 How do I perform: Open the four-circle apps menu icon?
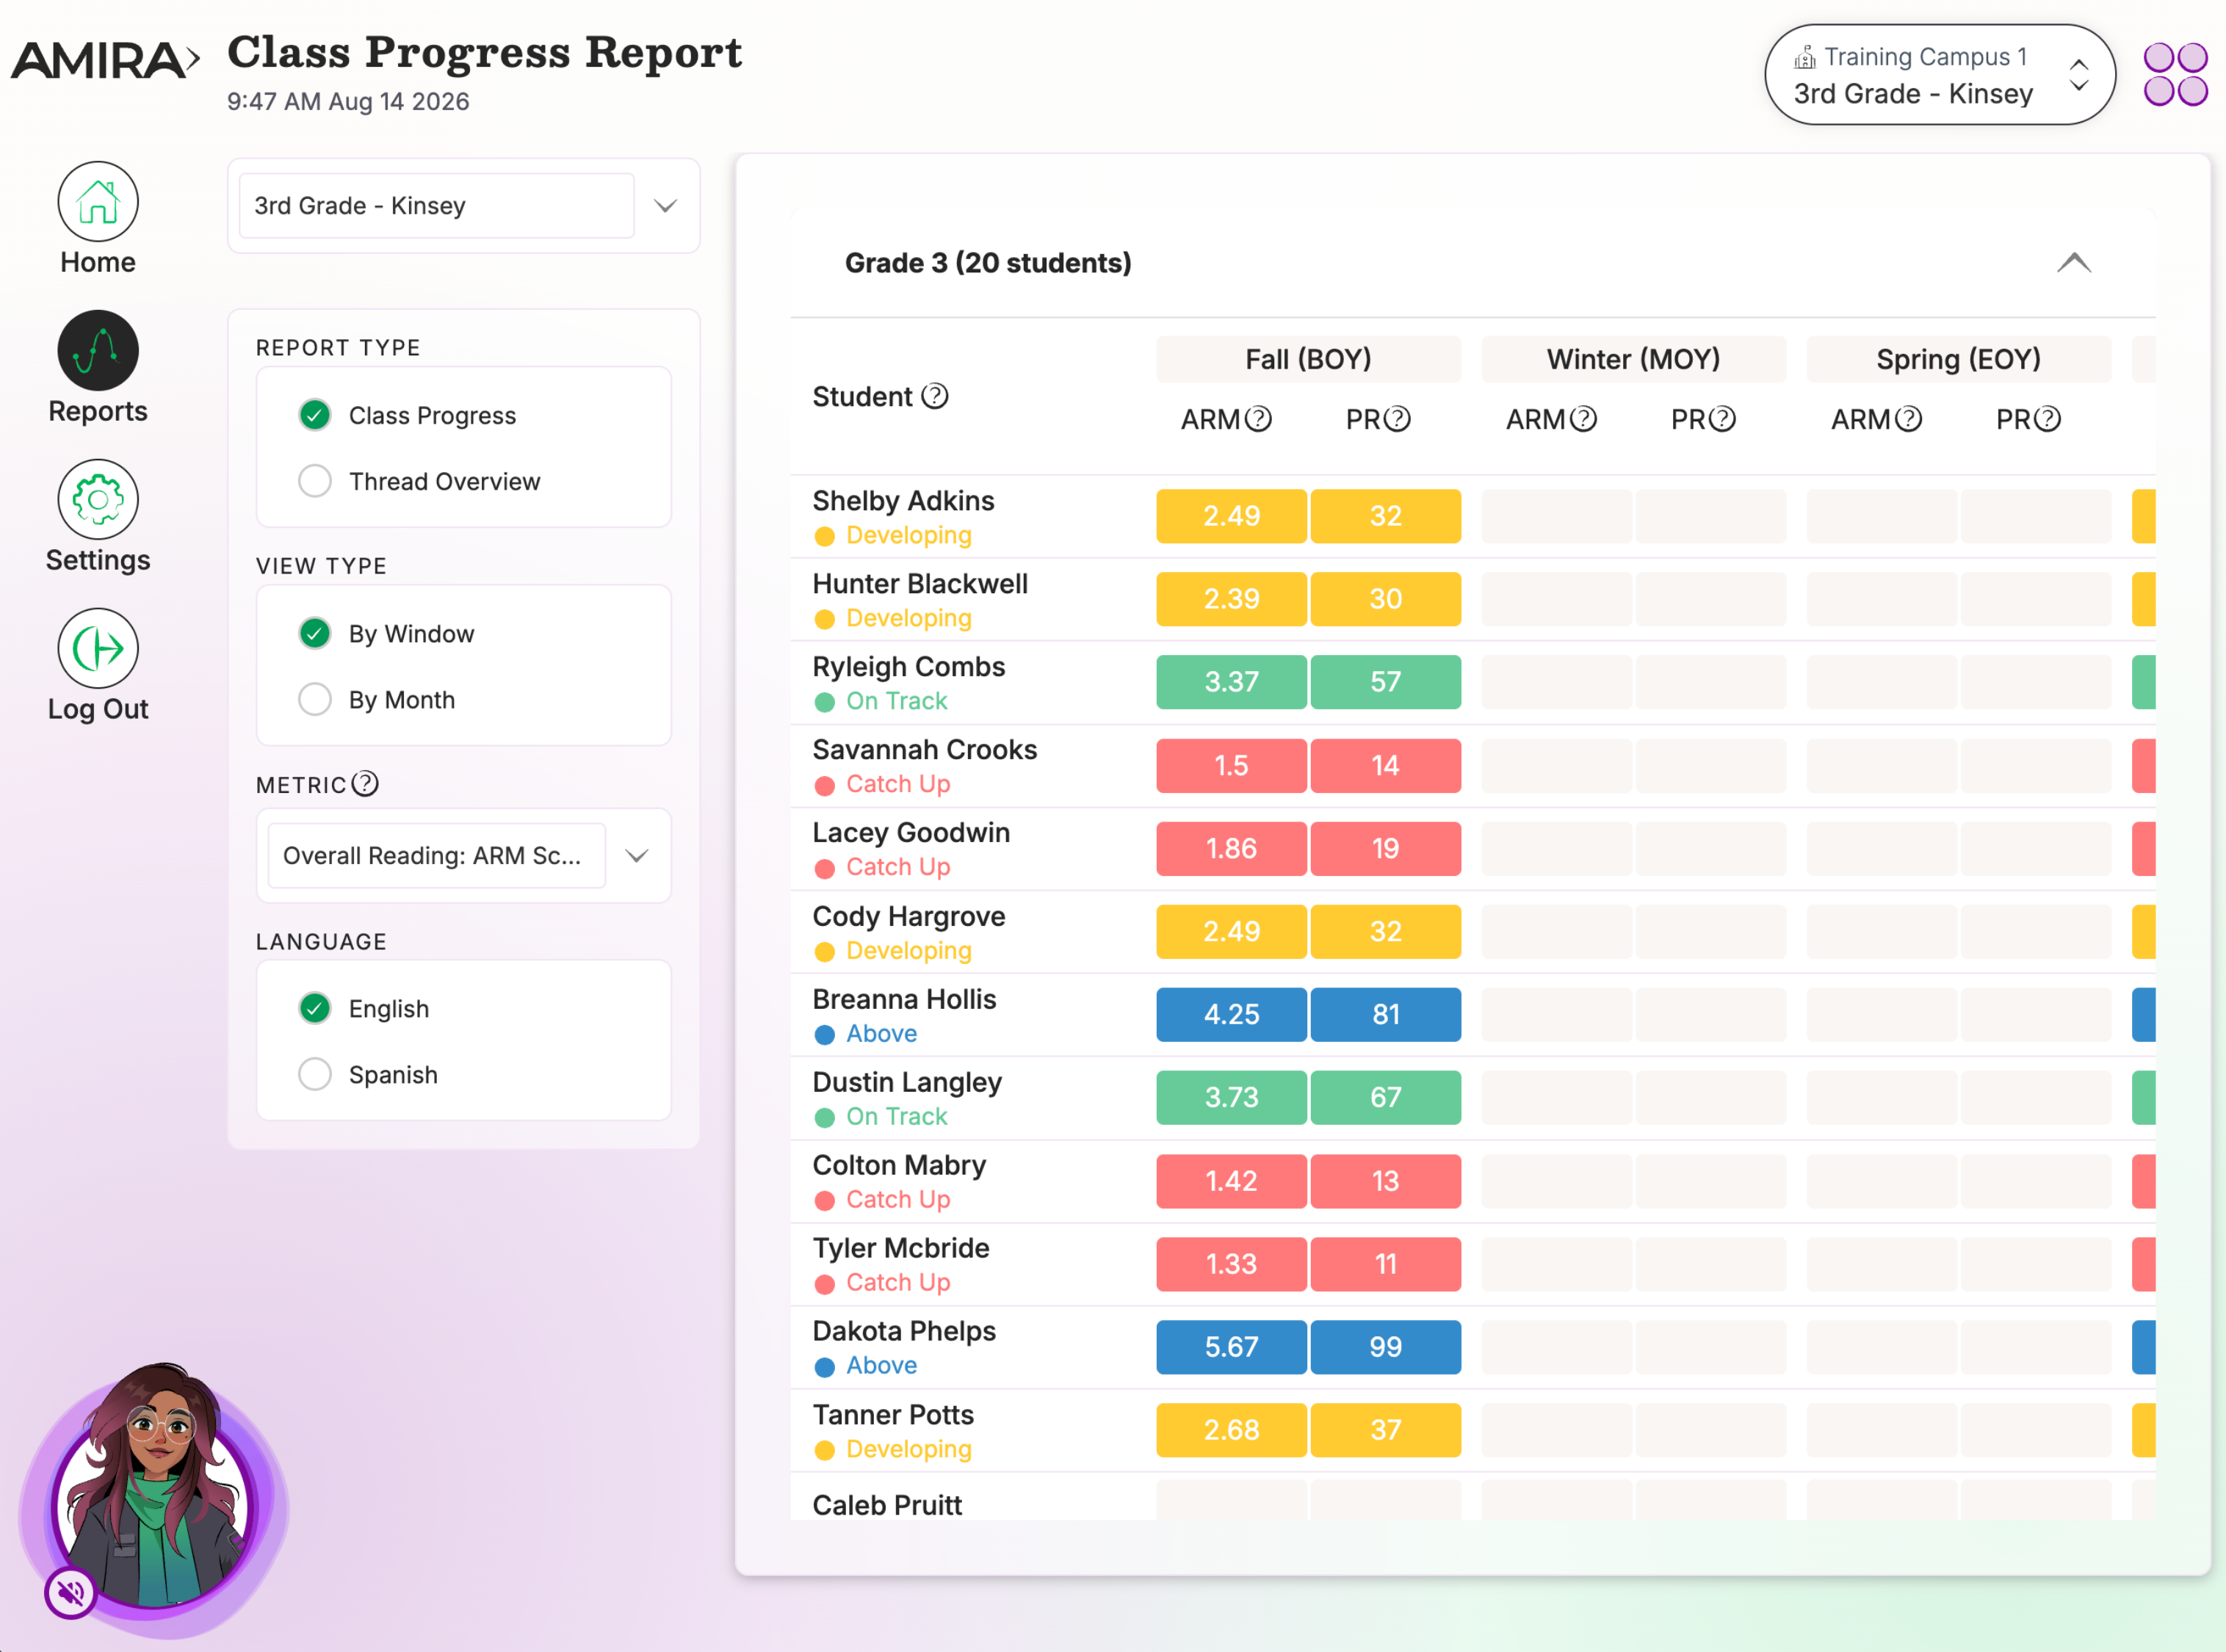tap(2175, 74)
